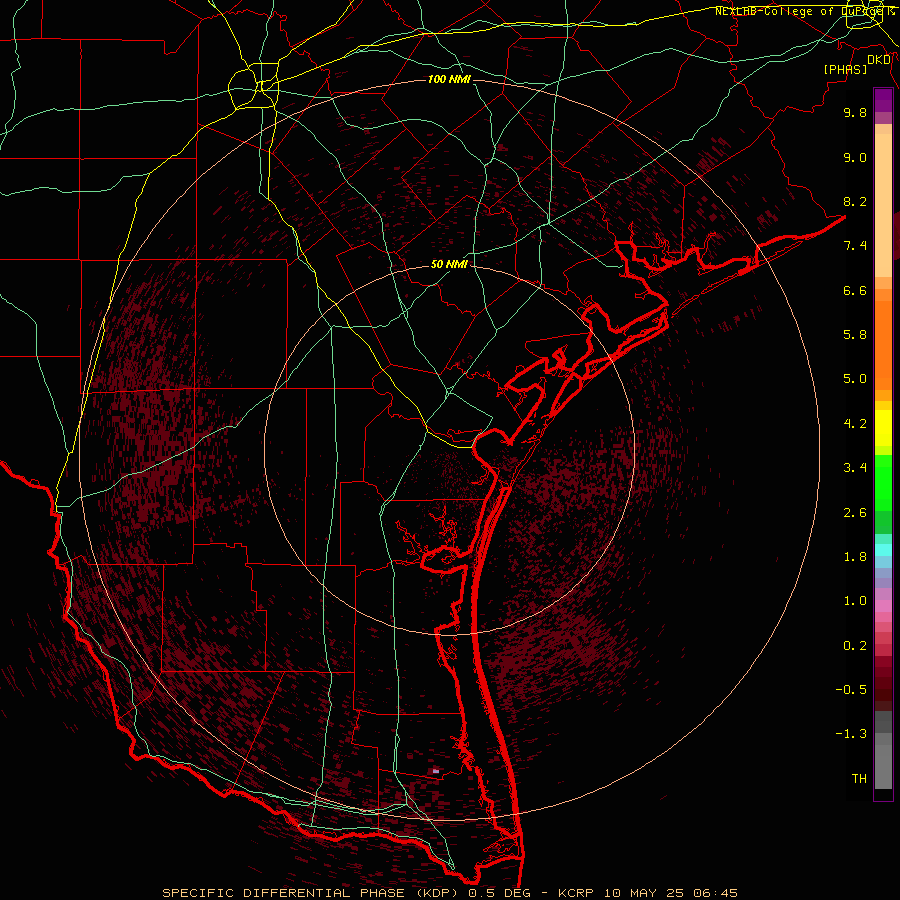Click the "2.6" color scale value

(x=855, y=513)
